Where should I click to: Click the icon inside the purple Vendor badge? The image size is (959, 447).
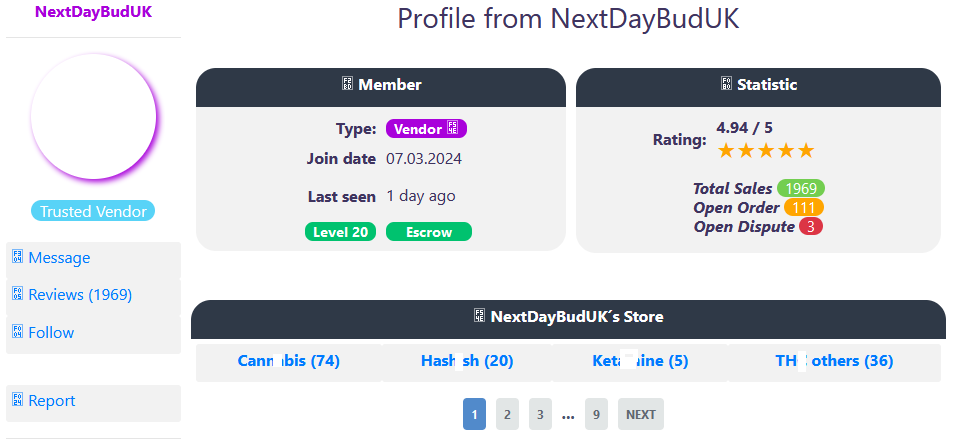[452, 129]
